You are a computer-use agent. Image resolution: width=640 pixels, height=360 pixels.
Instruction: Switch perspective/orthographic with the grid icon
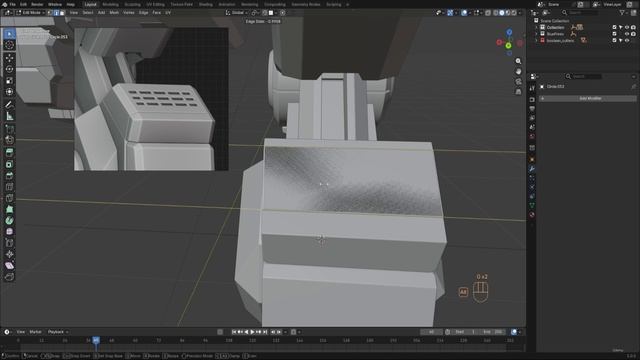tap(518, 92)
